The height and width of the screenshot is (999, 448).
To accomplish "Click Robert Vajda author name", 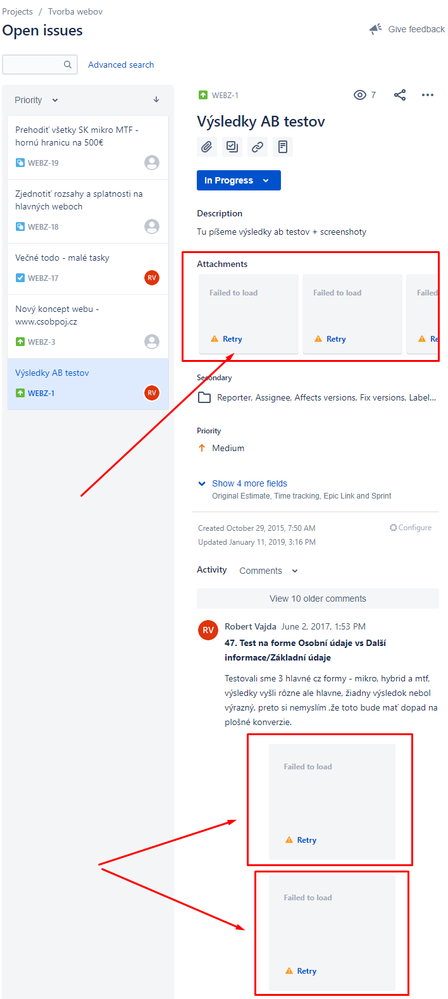I will (250, 626).
